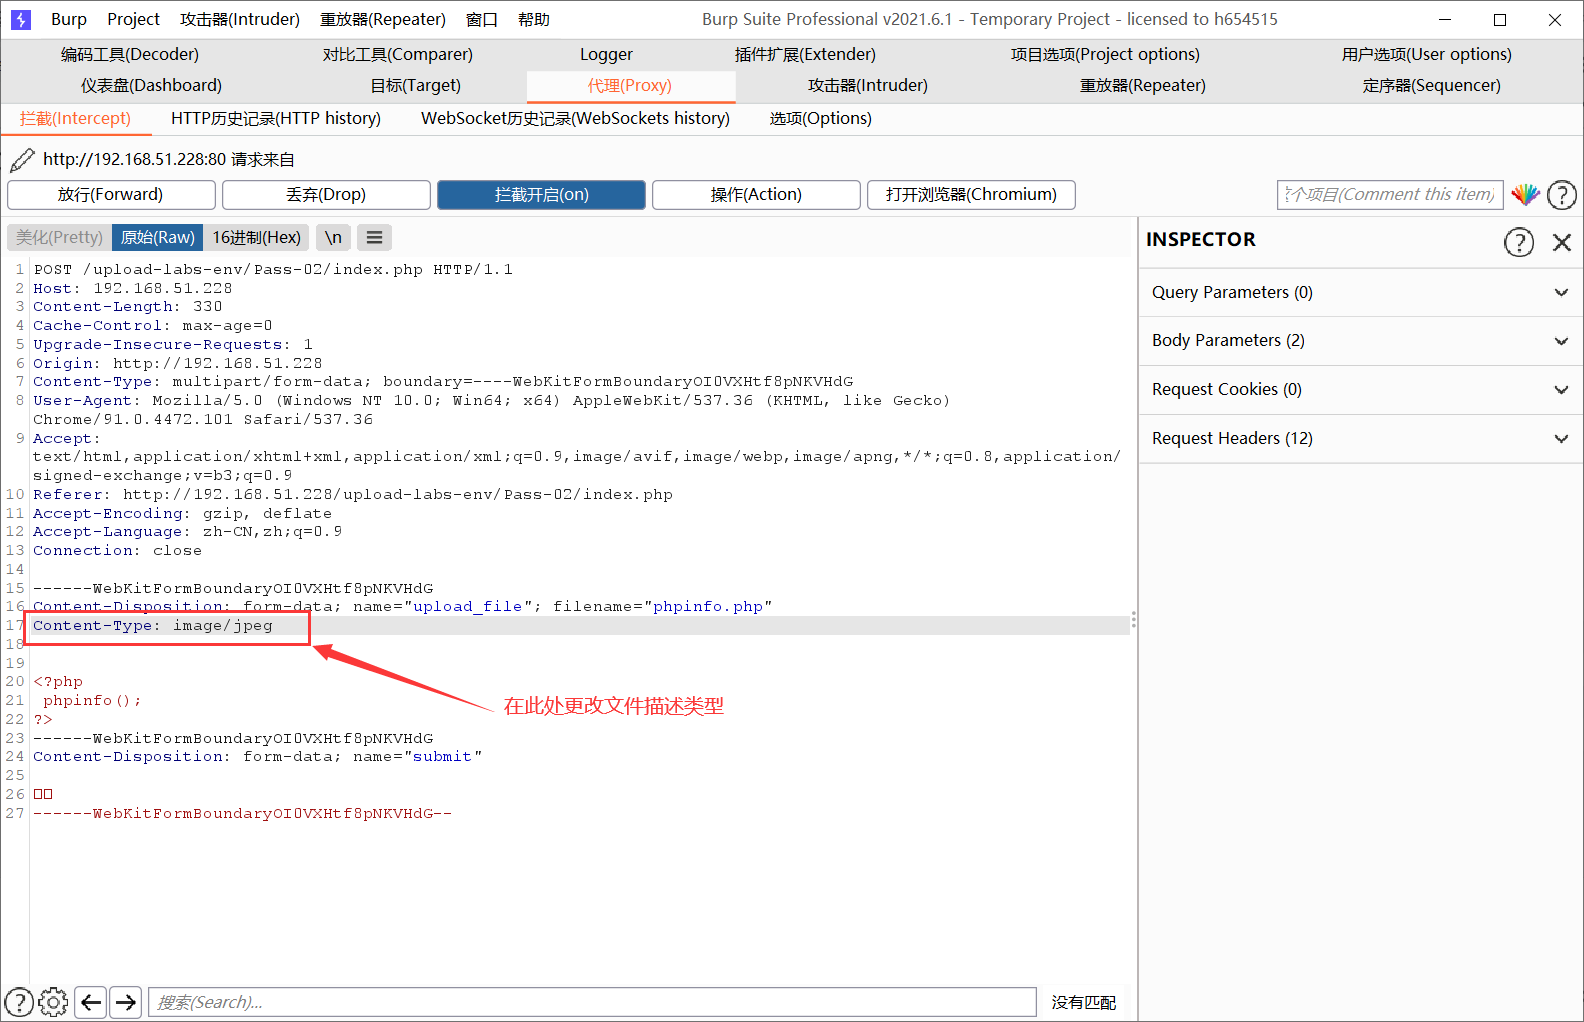Switch to the Dashboard tab
1584x1022 pixels.
tap(151, 85)
